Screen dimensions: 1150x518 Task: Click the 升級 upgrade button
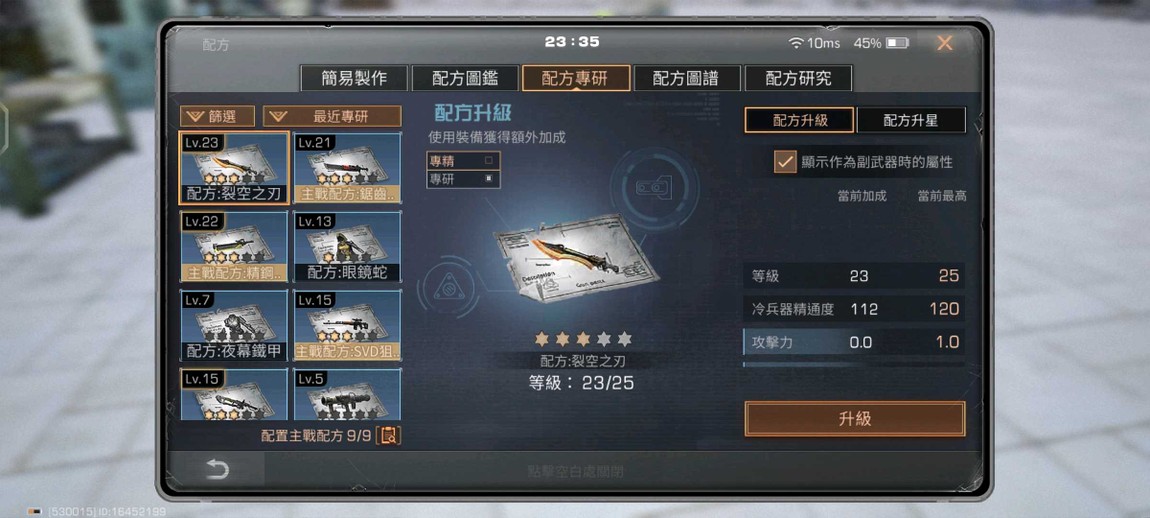click(x=855, y=419)
